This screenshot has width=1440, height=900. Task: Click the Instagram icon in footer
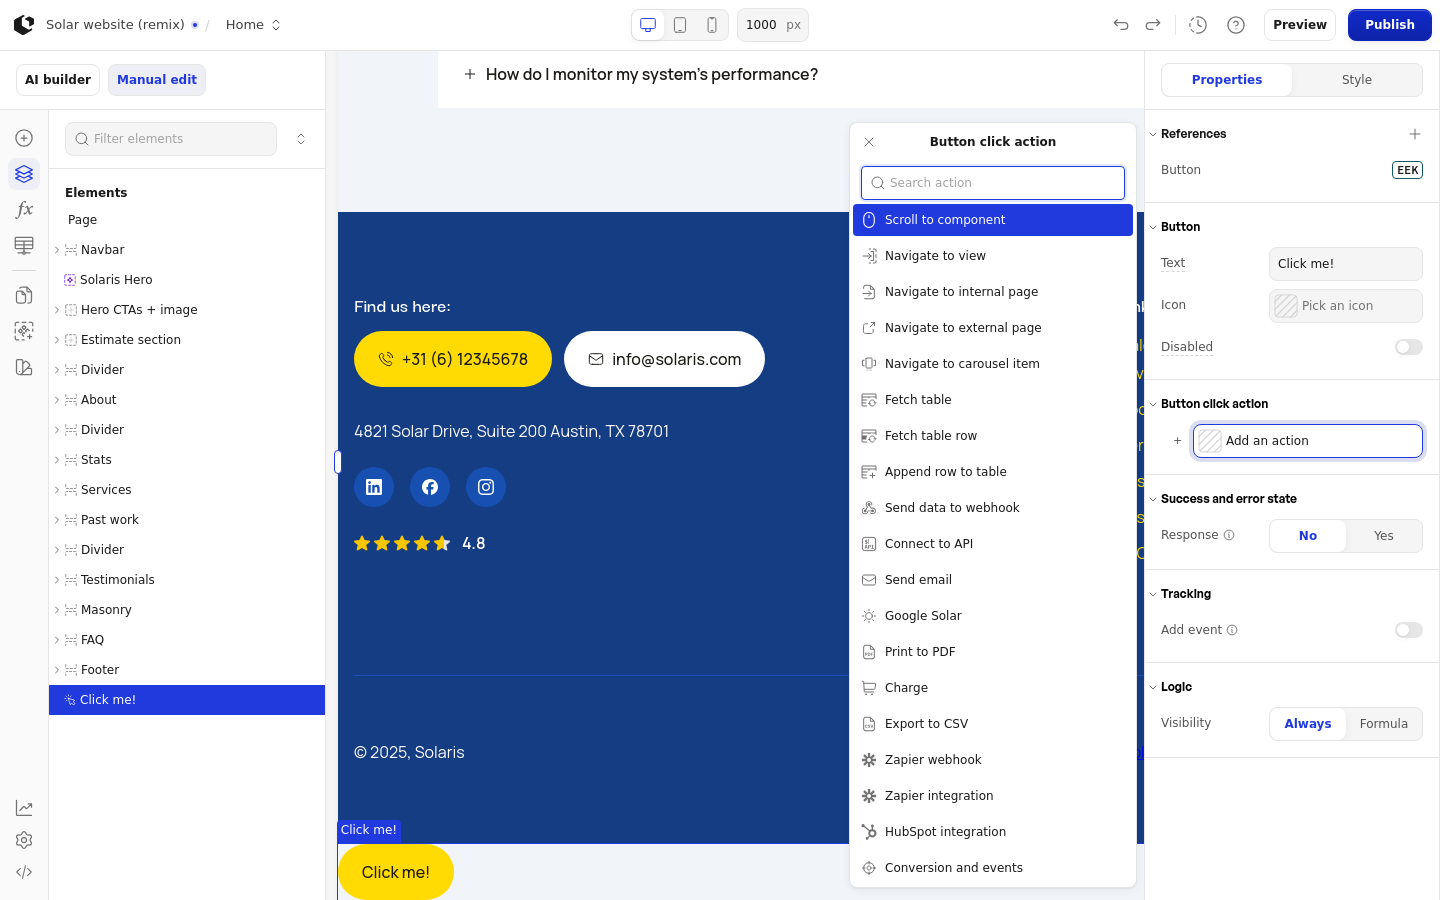click(486, 487)
